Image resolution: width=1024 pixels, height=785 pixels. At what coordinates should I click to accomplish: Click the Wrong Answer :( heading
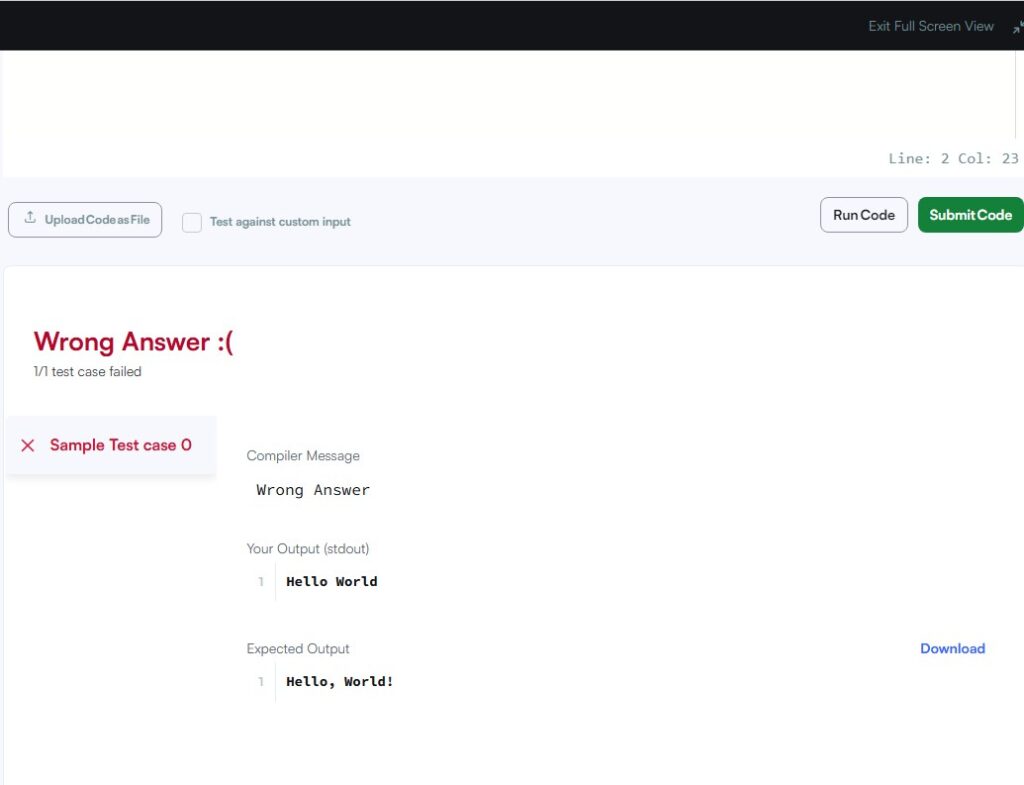(x=133, y=341)
